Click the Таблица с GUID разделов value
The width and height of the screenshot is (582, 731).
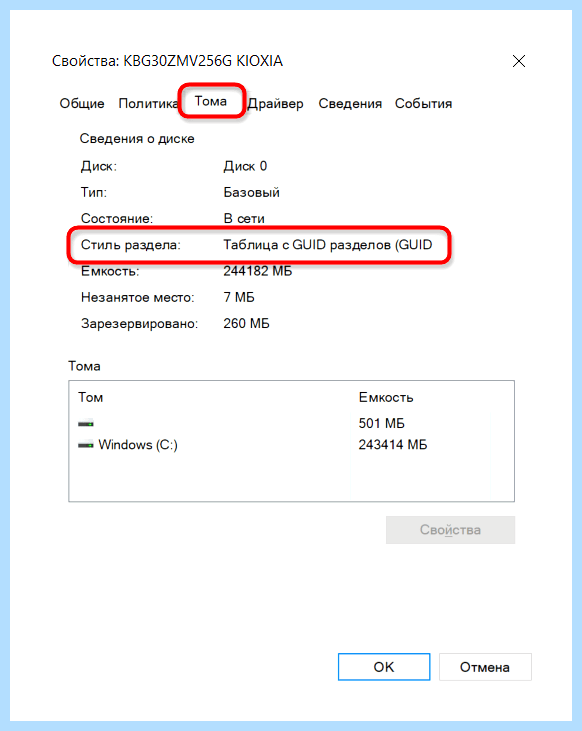coord(328,245)
